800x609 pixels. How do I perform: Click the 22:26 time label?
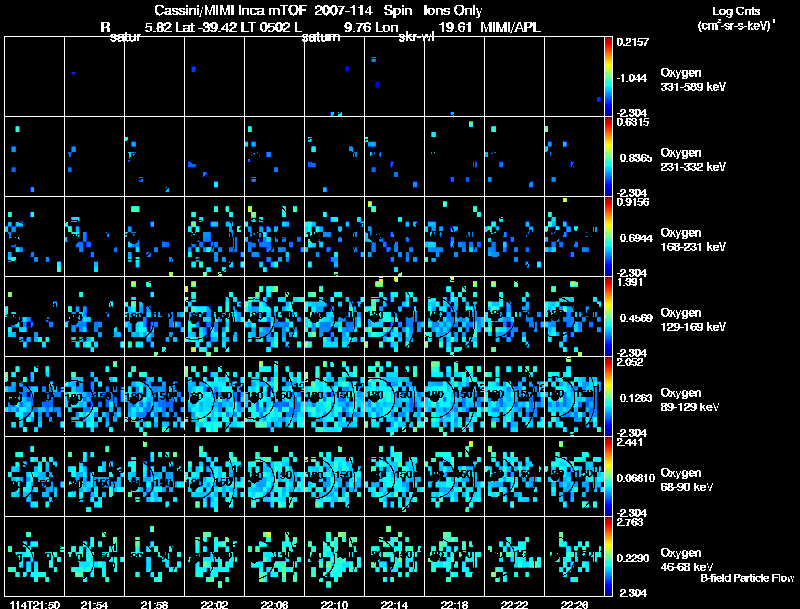tap(574, 604)
